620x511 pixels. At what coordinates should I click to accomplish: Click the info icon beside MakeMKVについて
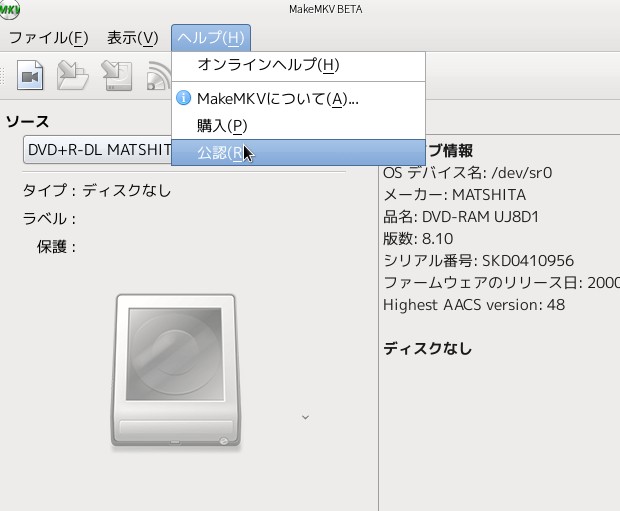(183, 98)
